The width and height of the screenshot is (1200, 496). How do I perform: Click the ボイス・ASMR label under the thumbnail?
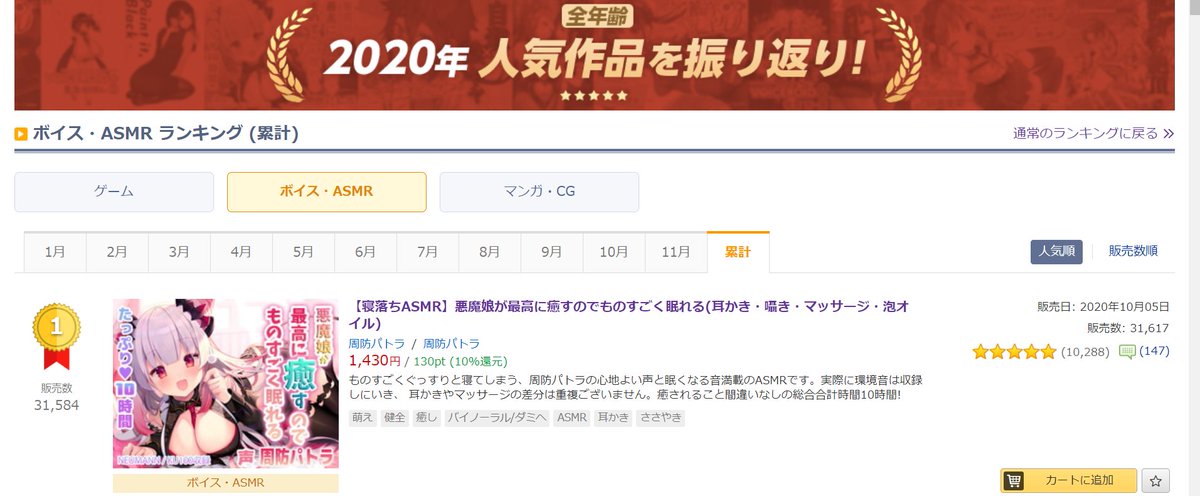click(x=226, y=482)
